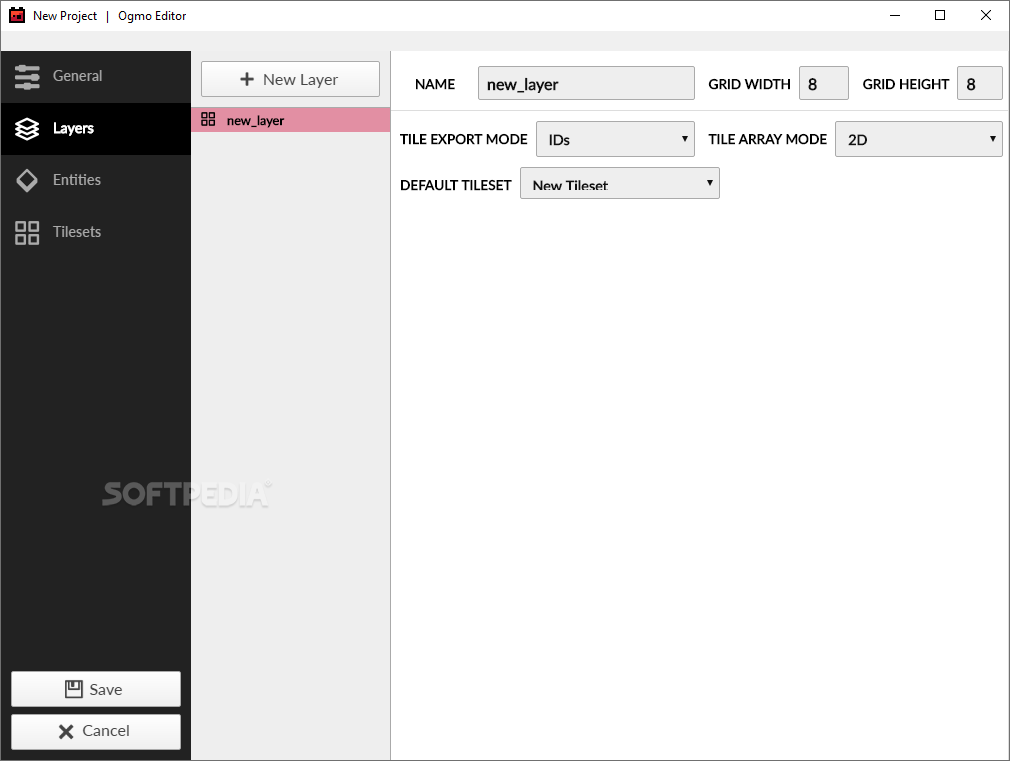Click the TILE ARRAY MODE label
1010x761 pixels.
pyautogui.click(x=768, y=139)
